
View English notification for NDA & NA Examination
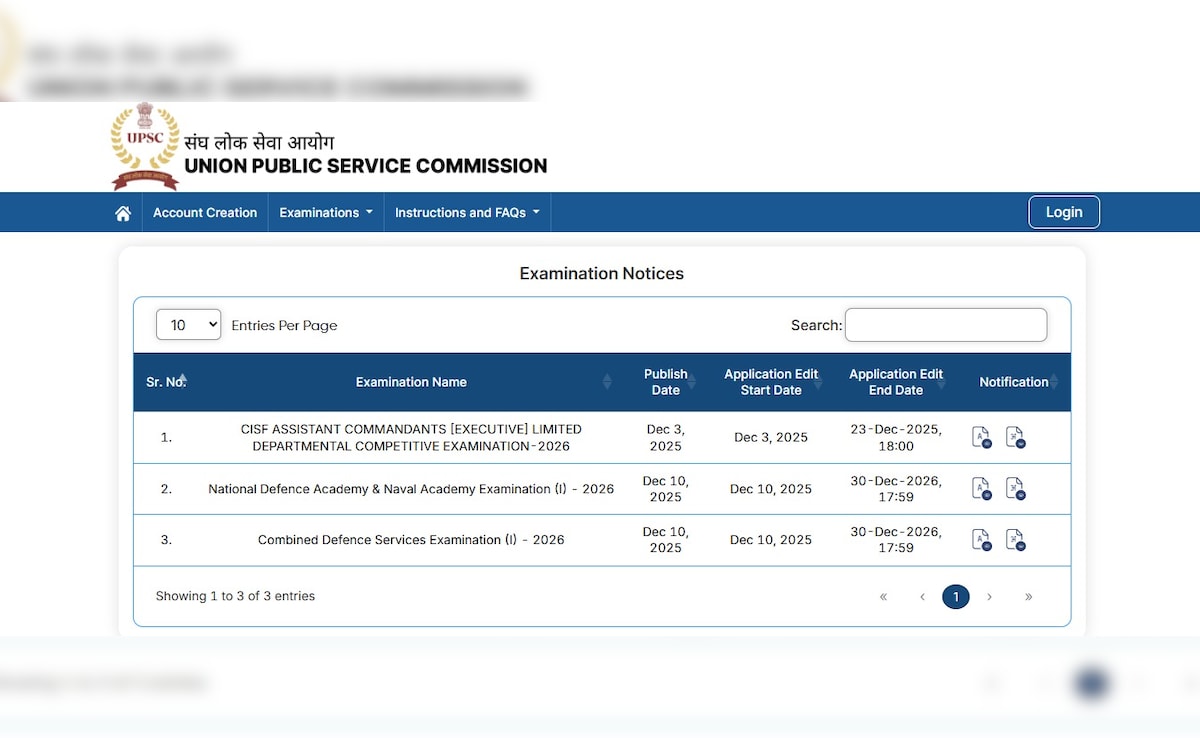coord(981,488)
